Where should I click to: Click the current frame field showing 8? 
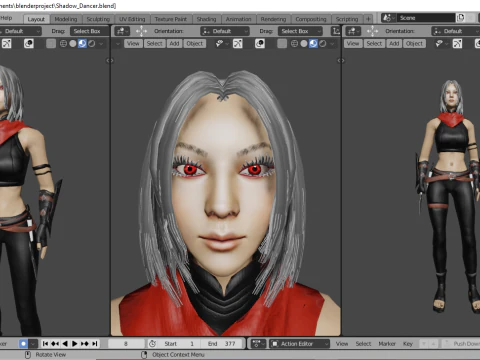[x=126, y=344]
